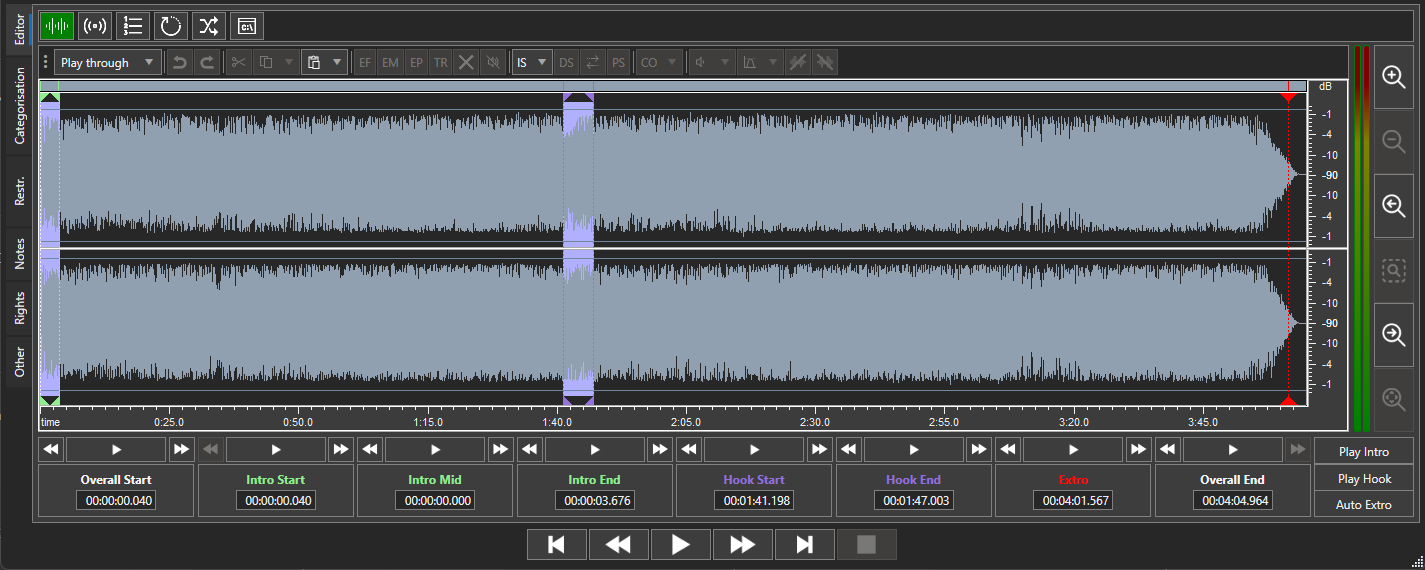Nudge the Intro End marker forward
Screen dimensions: 1425x570
(x=660, y=450)
